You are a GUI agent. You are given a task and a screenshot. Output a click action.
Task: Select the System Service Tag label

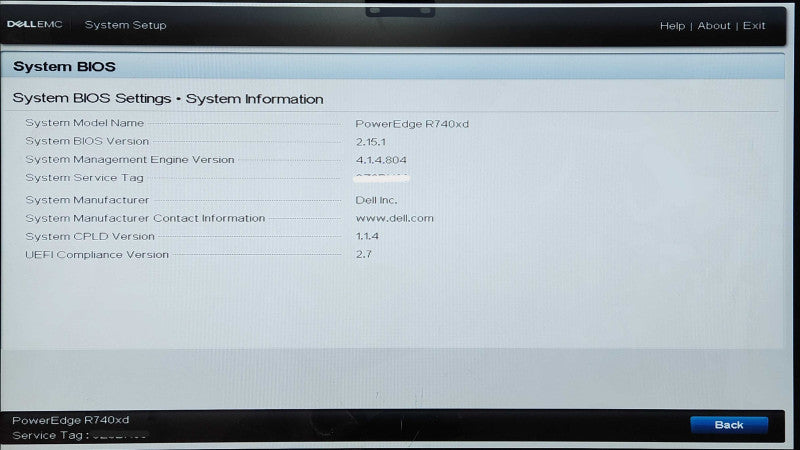tap(85, 178)
